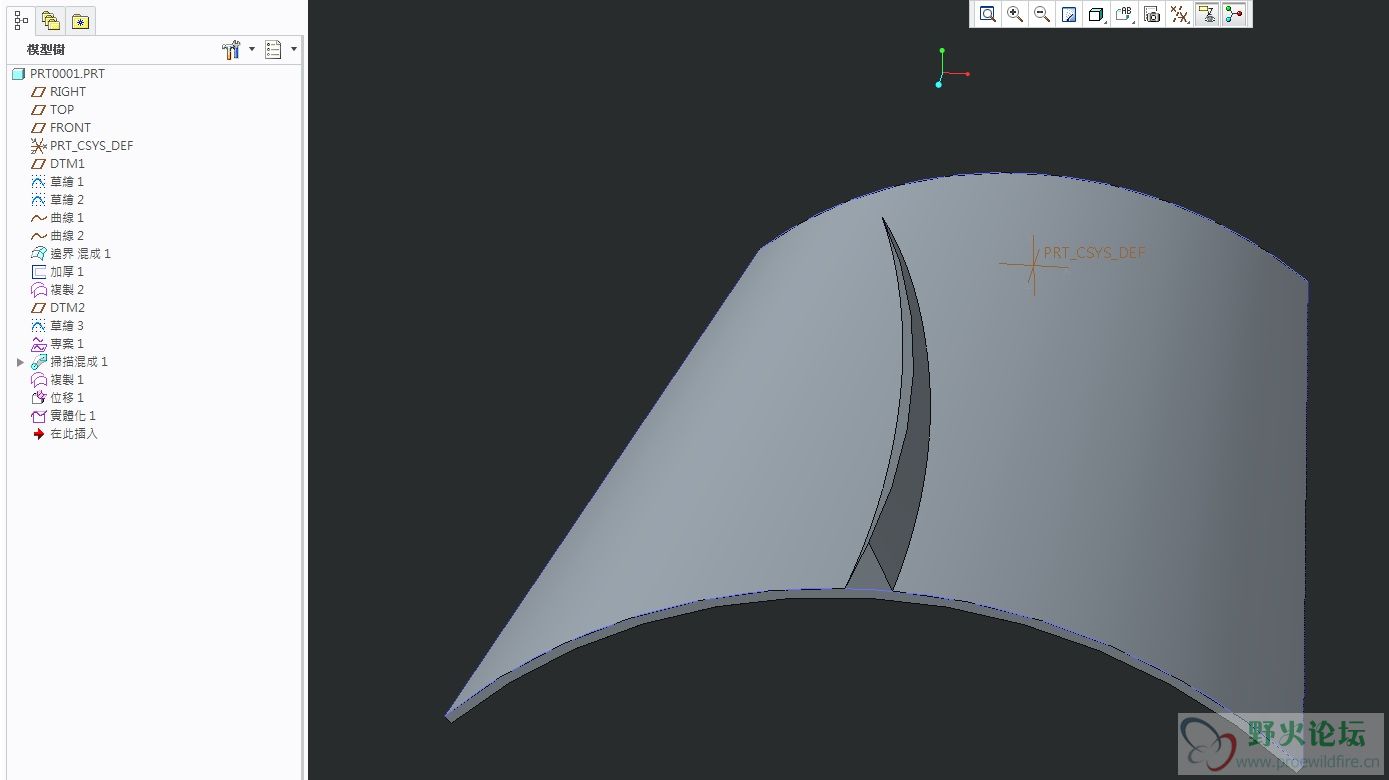Toggle Annotation Display in graphics toolbar
Viewport: 1389px width, 780px height.
coord(1207,14)
